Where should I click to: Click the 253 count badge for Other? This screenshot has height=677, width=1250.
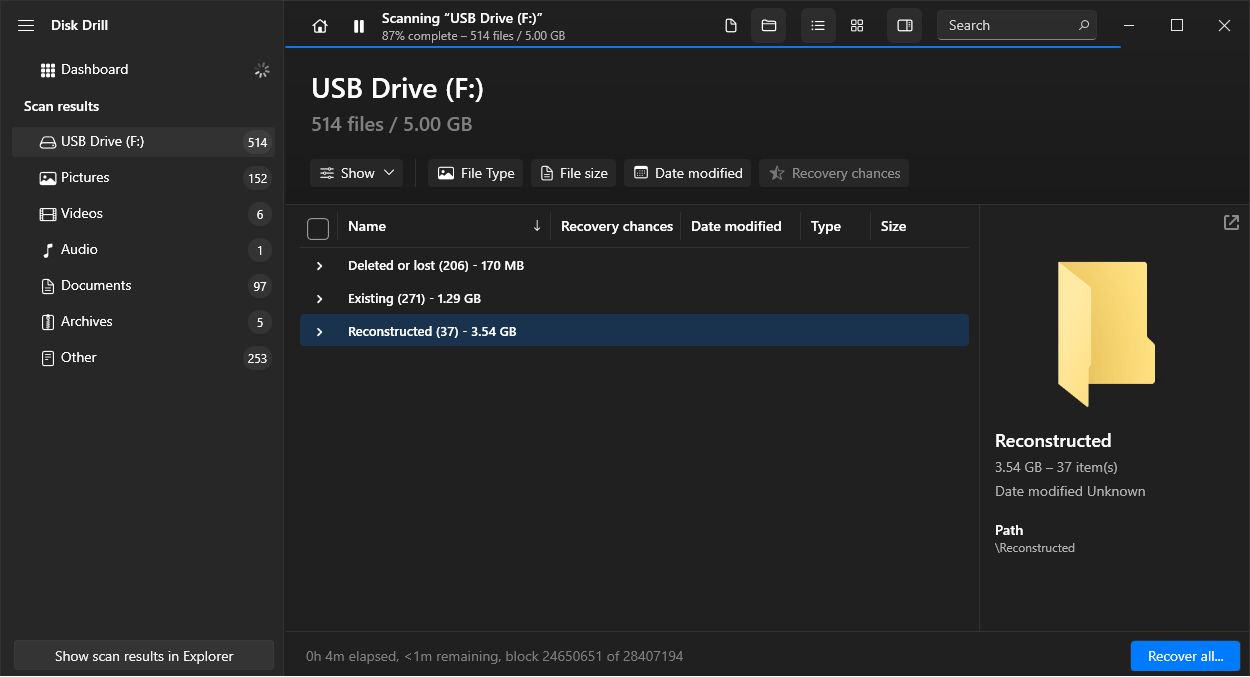[258, 358]
